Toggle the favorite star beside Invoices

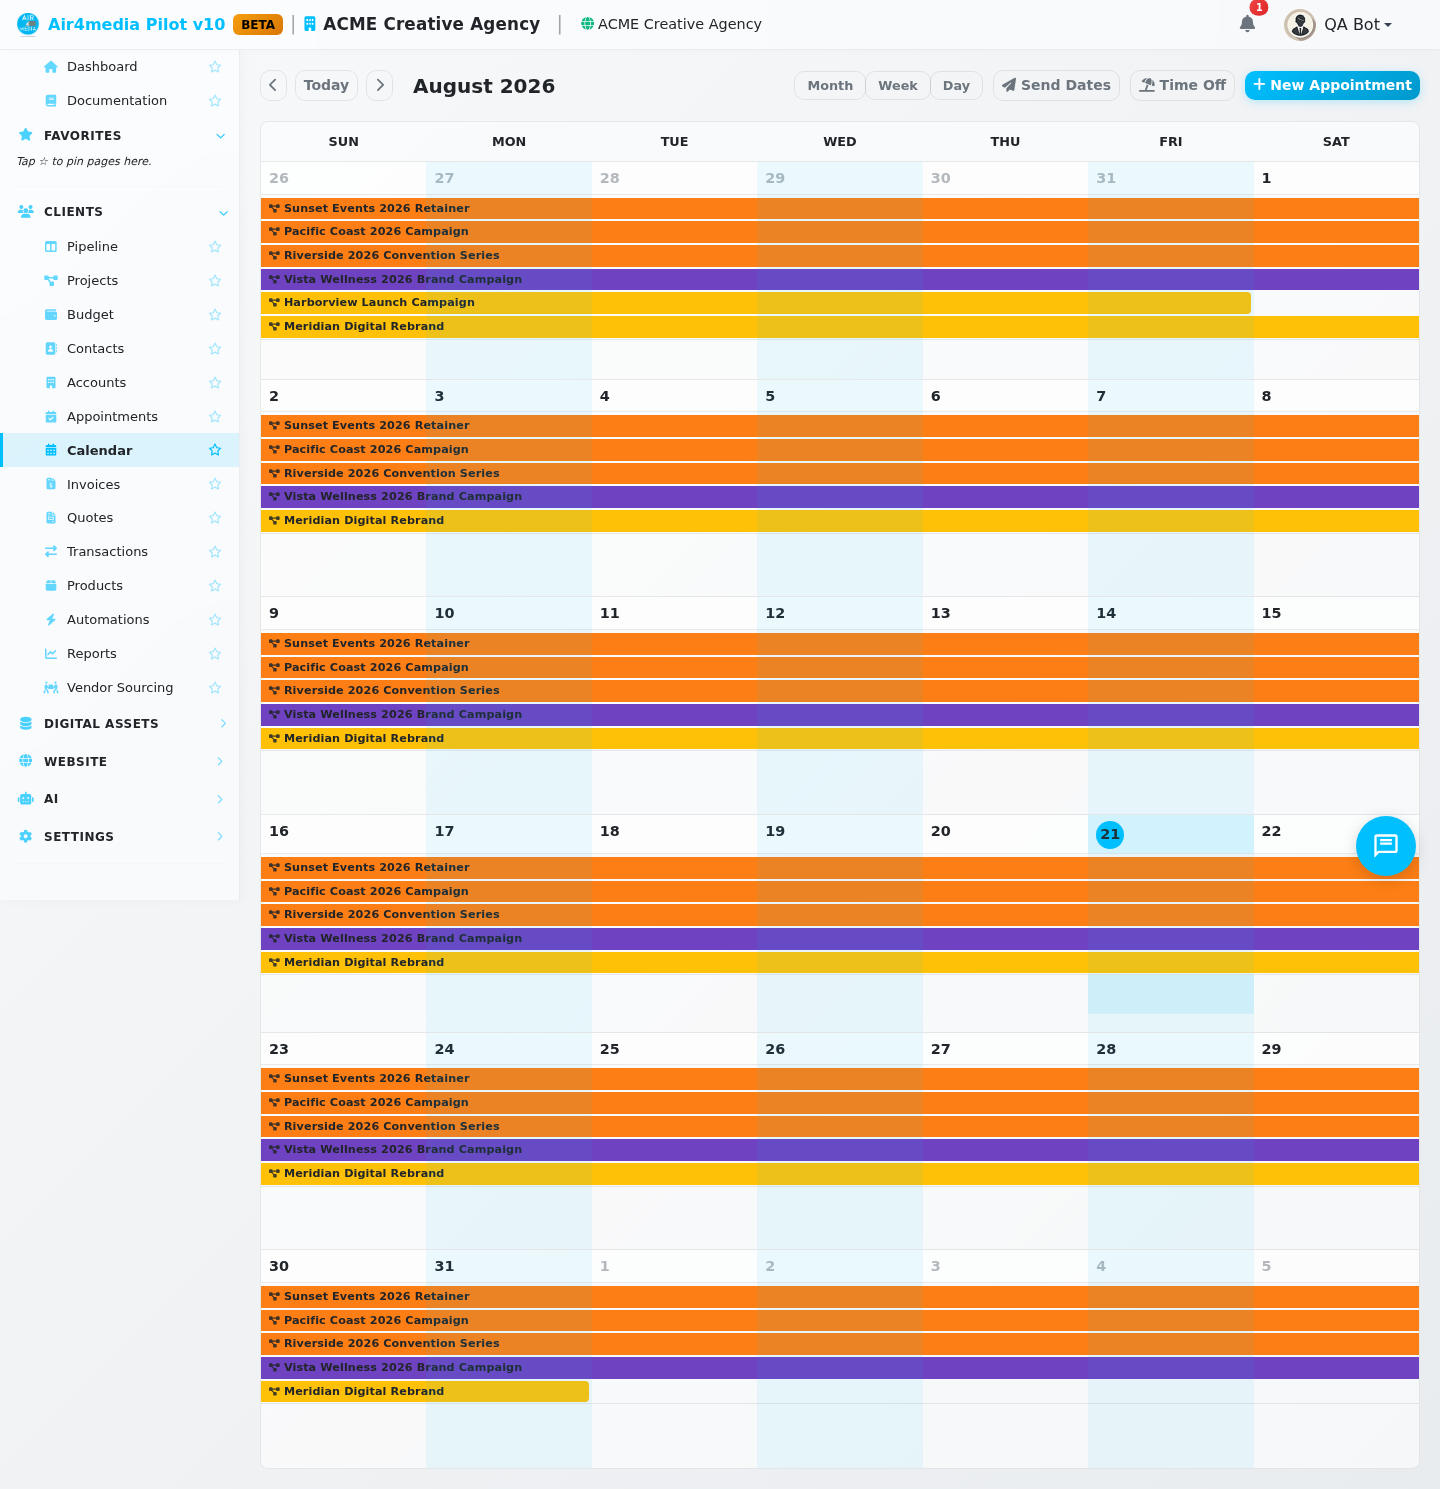pyautogui.click(x=215, y=484)
